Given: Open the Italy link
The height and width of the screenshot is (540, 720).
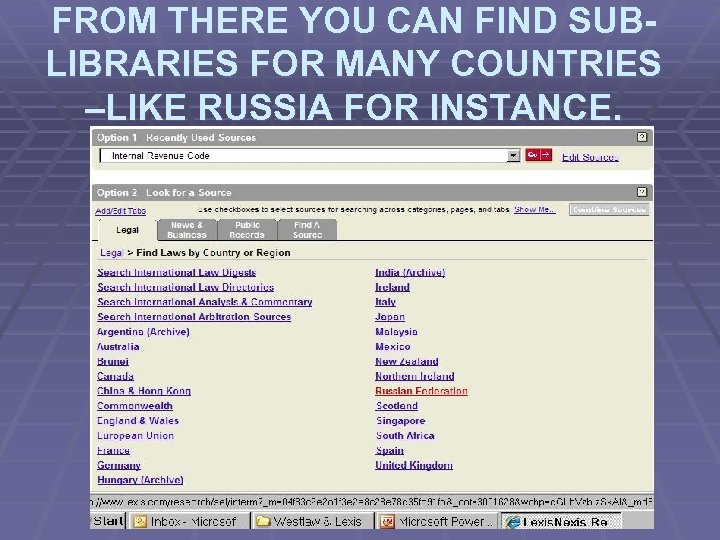Looking at the screenshot, I should coord(385,302).
